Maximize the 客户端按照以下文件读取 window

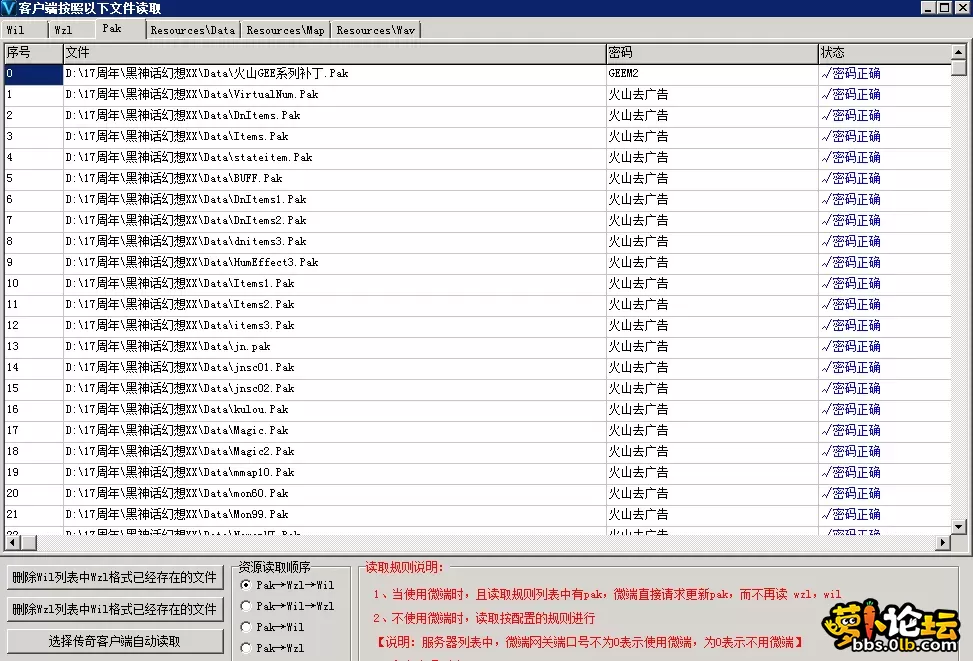944,7
